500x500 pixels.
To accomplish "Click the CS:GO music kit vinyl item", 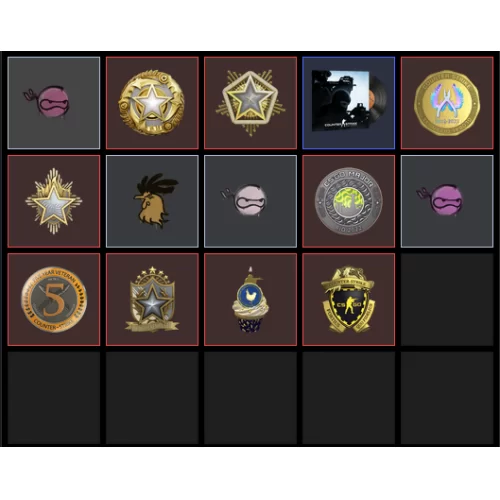I will point(349,103).
